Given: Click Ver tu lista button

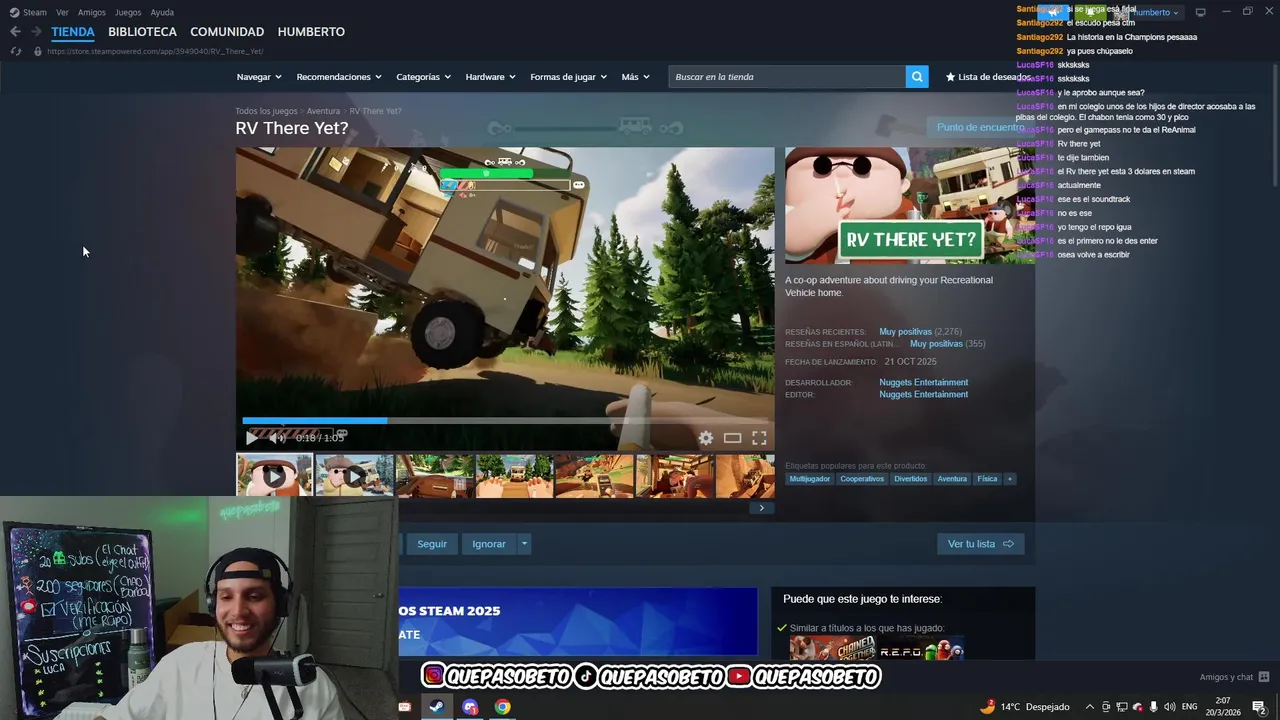Looking at the screenshot, I should coord(980,544).
